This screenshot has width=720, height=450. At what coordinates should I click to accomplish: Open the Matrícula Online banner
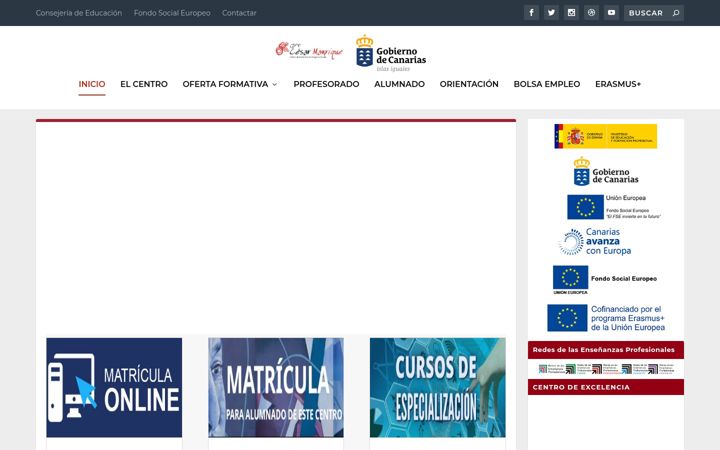(x=114, y=388)
